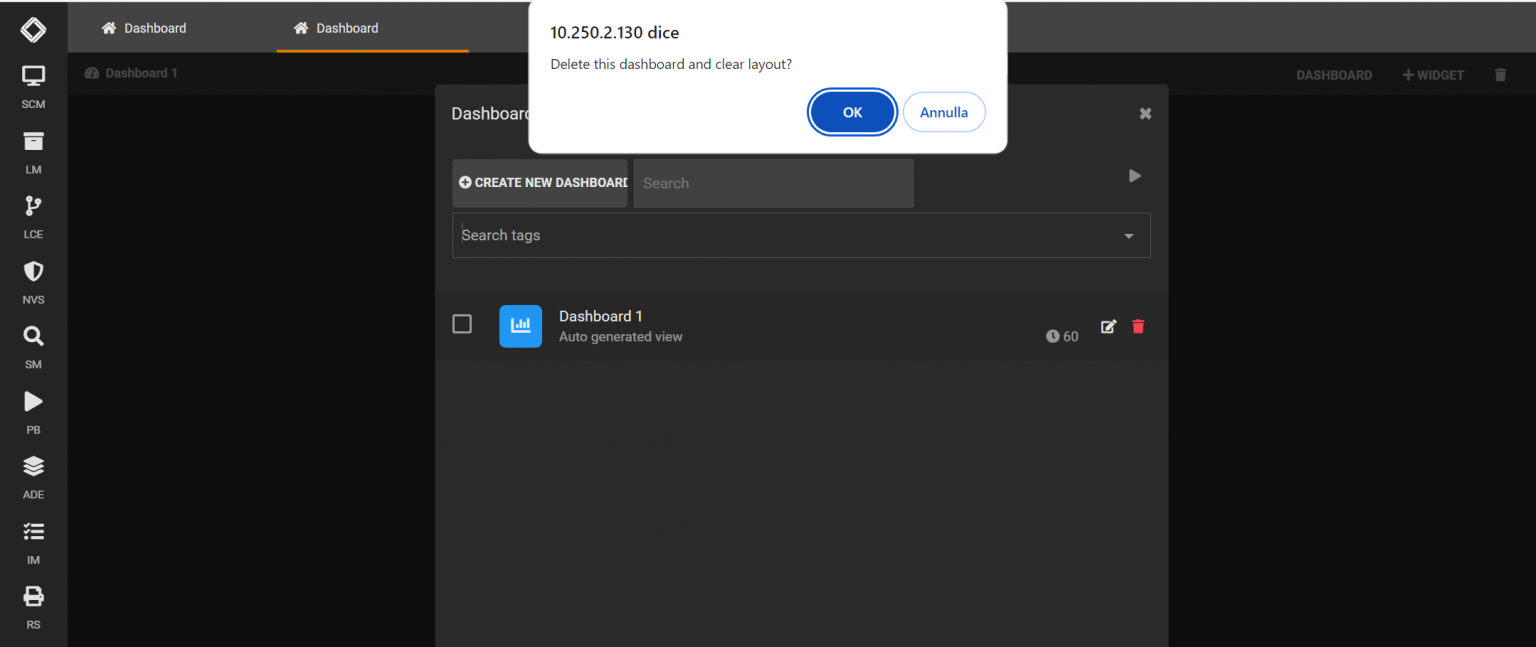Tick the Dashboard 1 checkbox
This screenshot has height=647, width=1536.
[462, 323]
